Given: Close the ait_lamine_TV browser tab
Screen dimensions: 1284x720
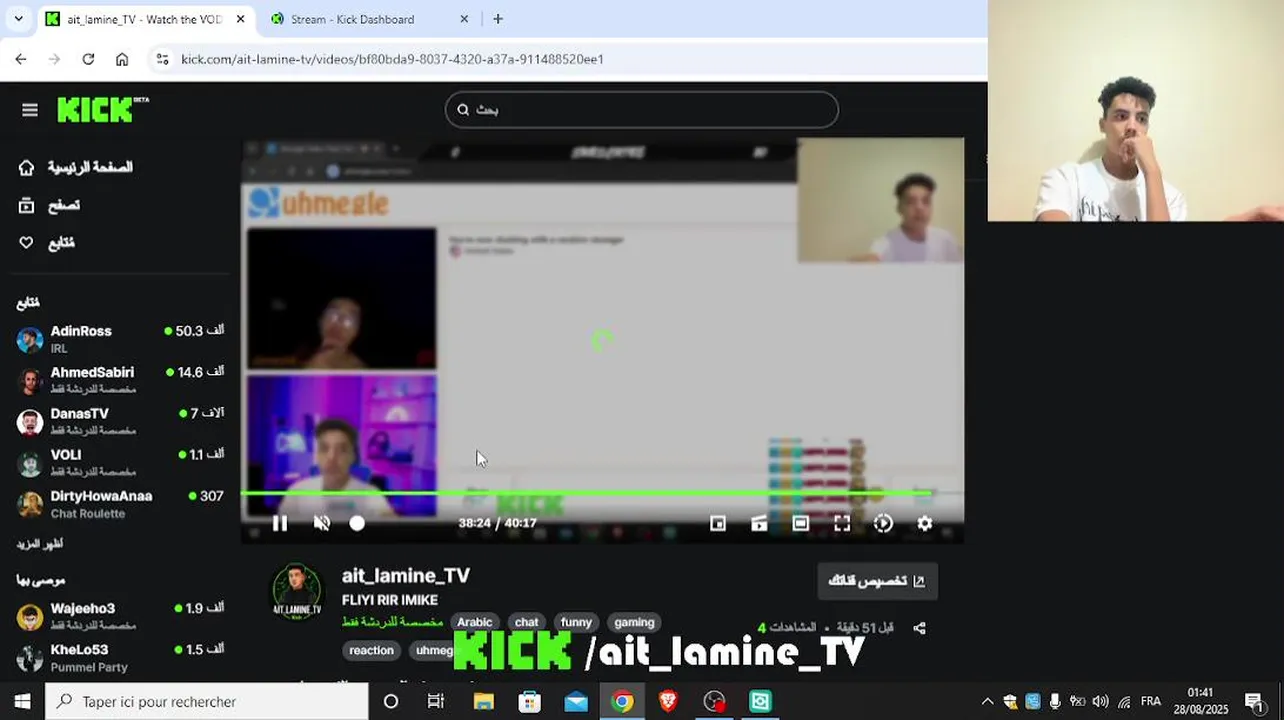Looking at the screenshot, I should tap(240, 19).
